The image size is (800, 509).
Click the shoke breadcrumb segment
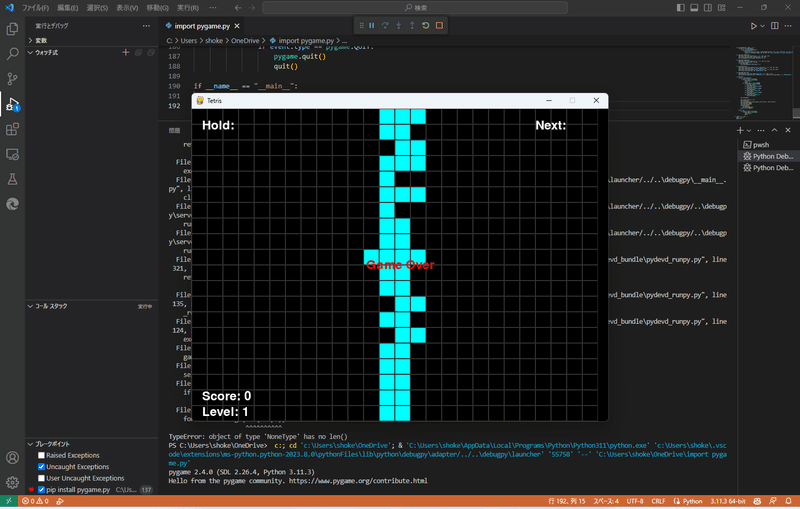pyautogui.click(x=214, y=41)
